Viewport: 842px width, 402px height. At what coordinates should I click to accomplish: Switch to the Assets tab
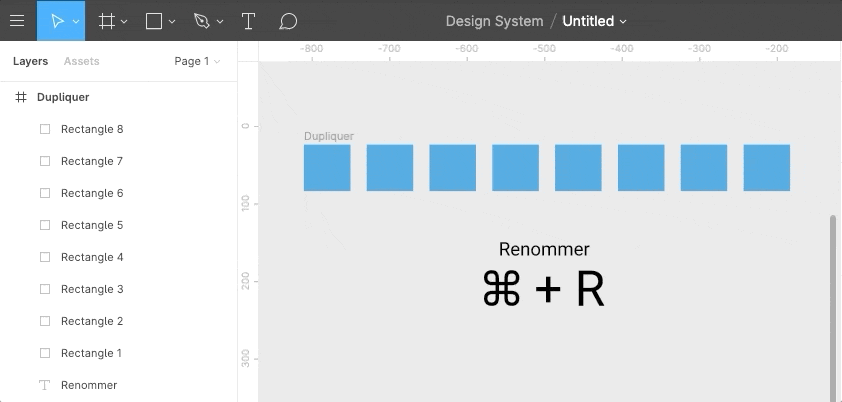coord(82,61)
